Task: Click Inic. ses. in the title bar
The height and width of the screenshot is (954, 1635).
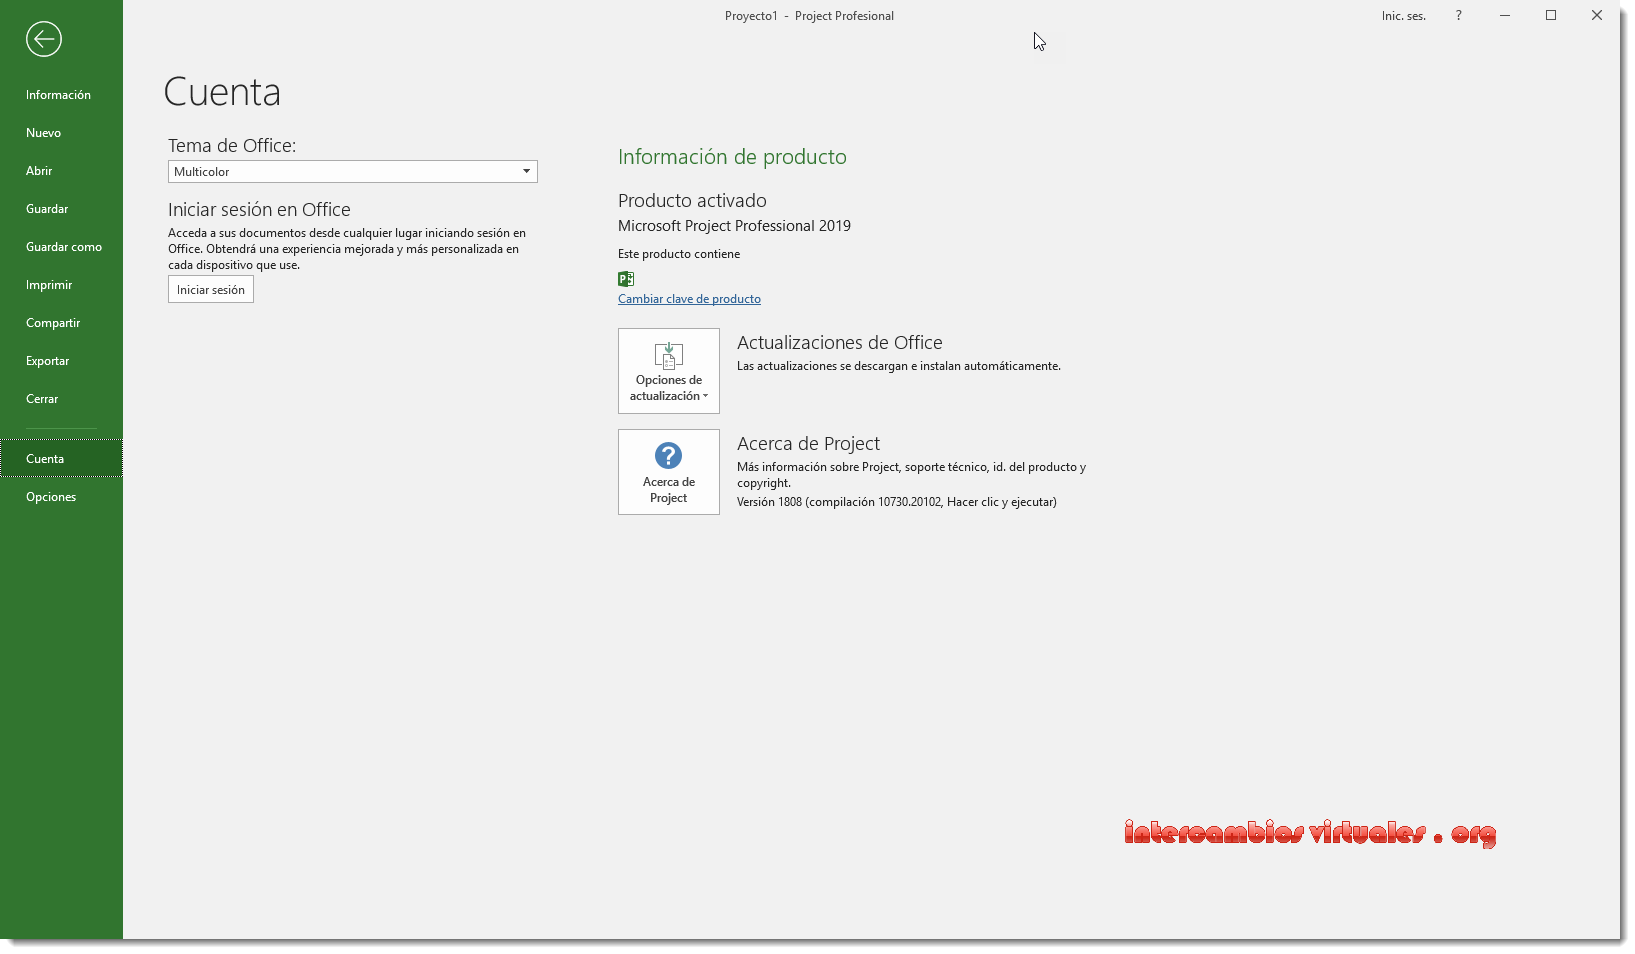Action: tap(1404, 16)
